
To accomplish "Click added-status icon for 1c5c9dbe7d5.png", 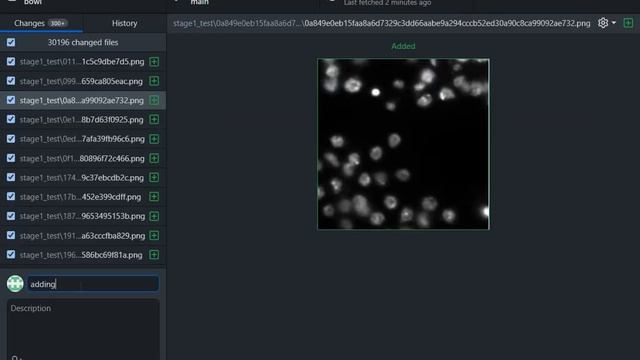I will click(x=154, y=62).
